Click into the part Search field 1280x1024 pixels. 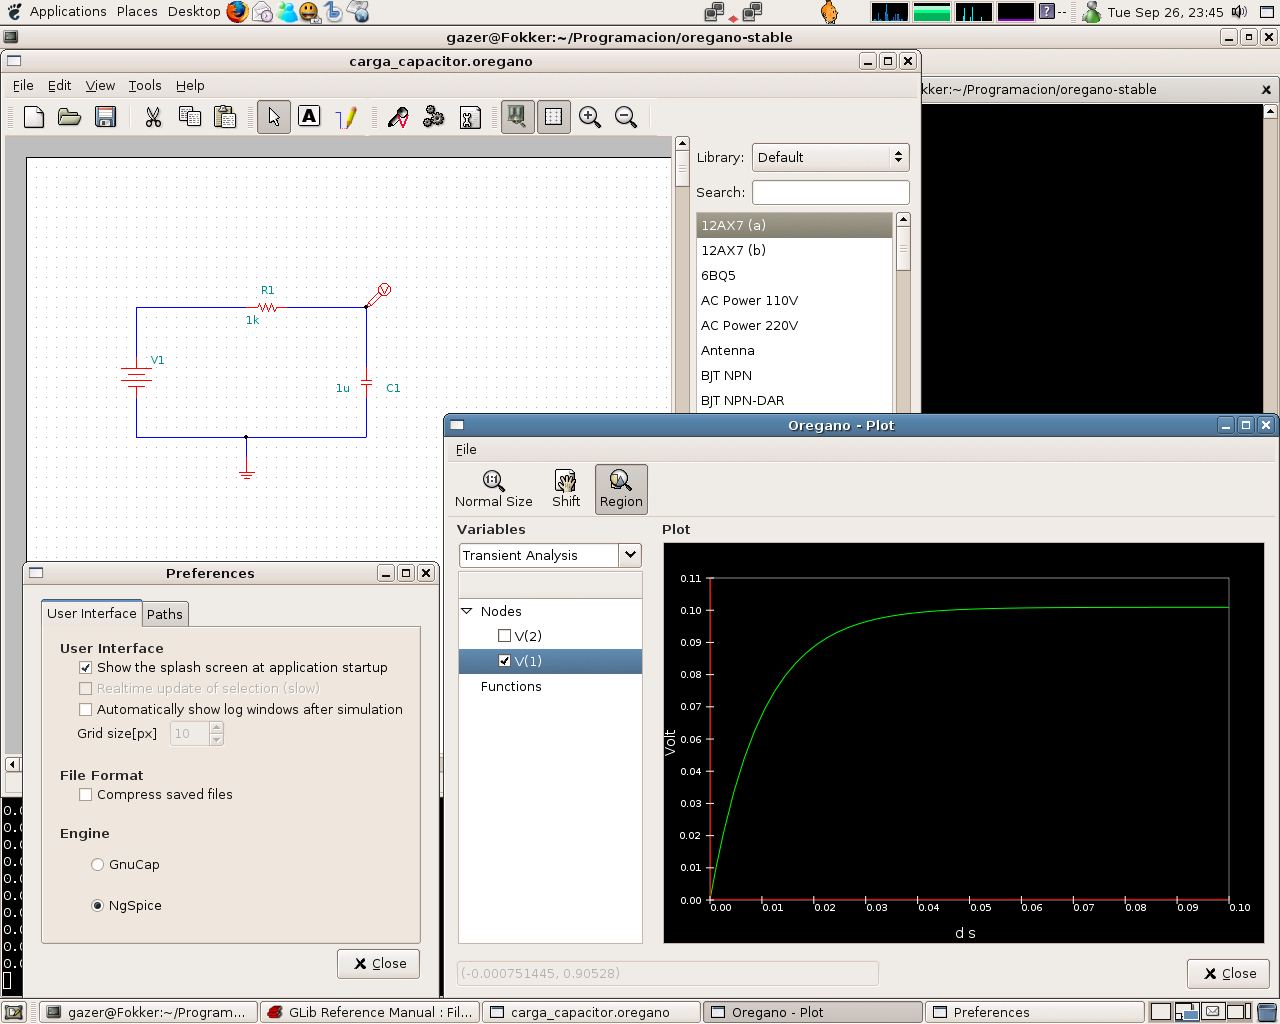[x=830, y=192]
